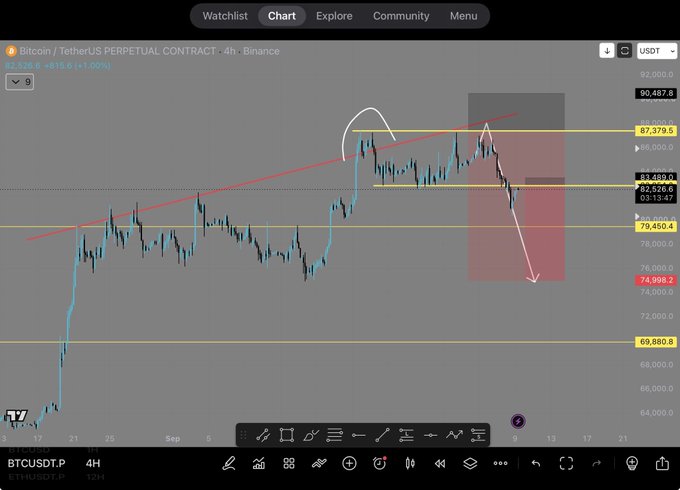The width and height of the screenshot is (680, 490).
Task: Click the 'Sep' date label on time axis
Action: (x=173, y=439)
